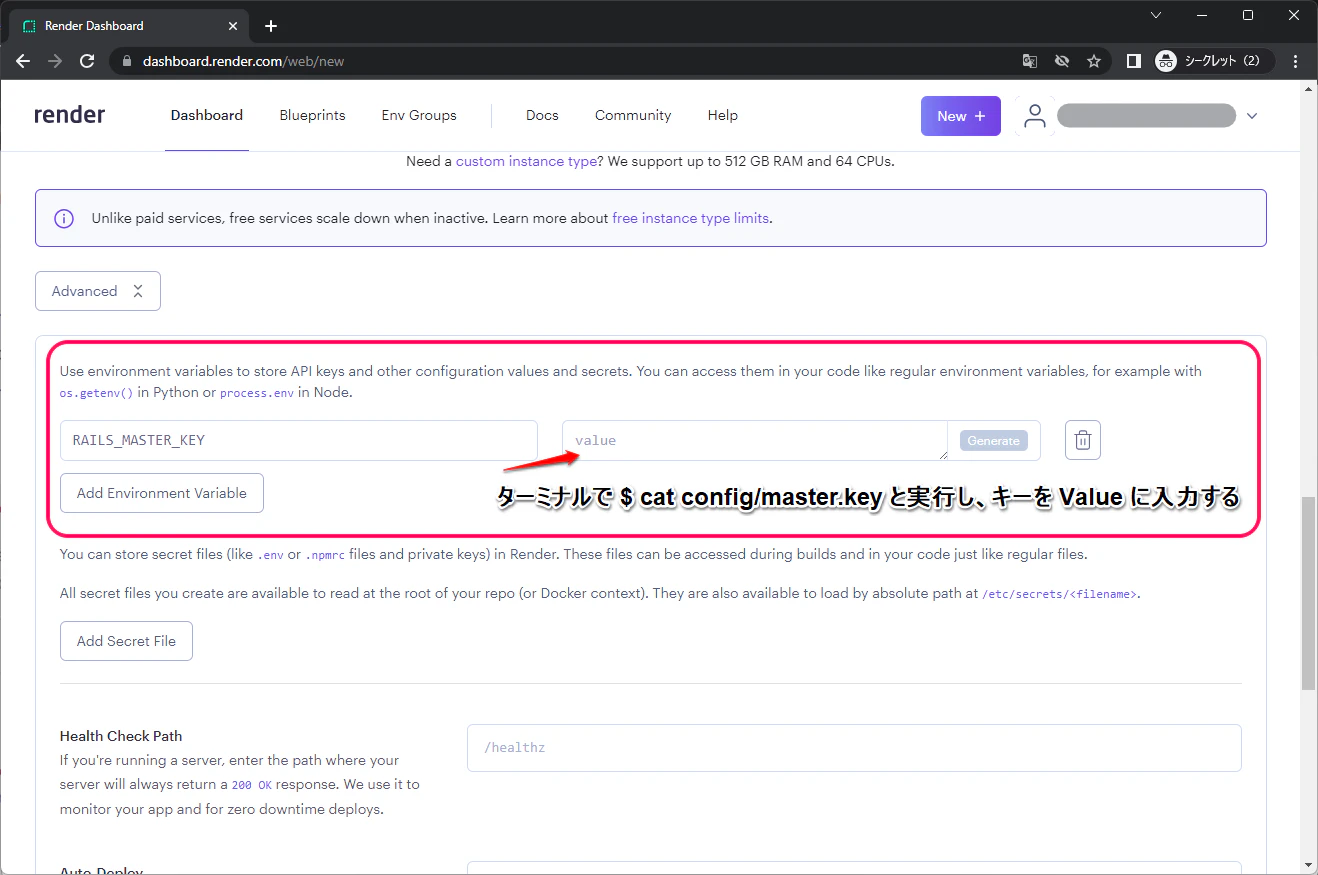
Task: Open the Help menu item
Action: 723,115
